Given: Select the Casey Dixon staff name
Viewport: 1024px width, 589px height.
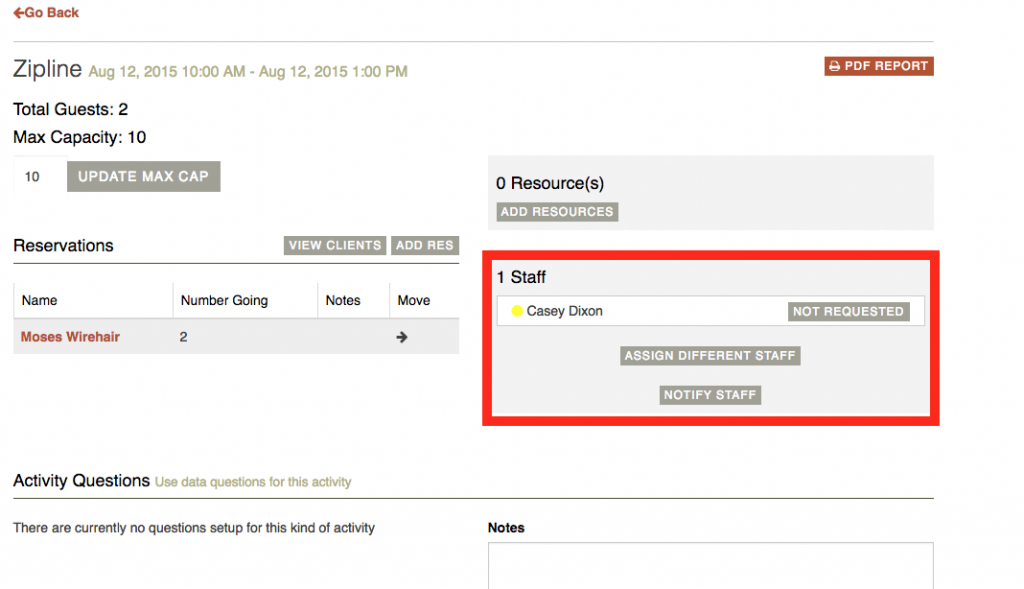Looking at the screenshot, I should coord(564,311).
